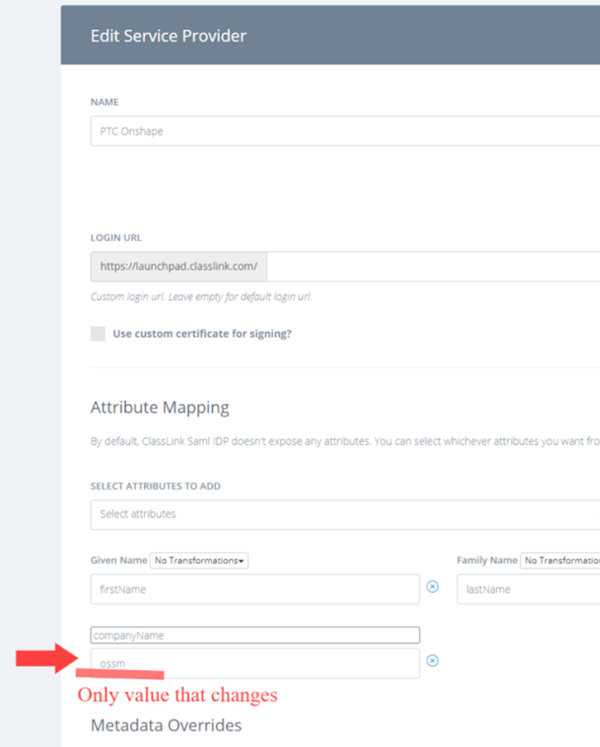Click the custom login url hint text
600x747 pixels.
tap(207, 297)
